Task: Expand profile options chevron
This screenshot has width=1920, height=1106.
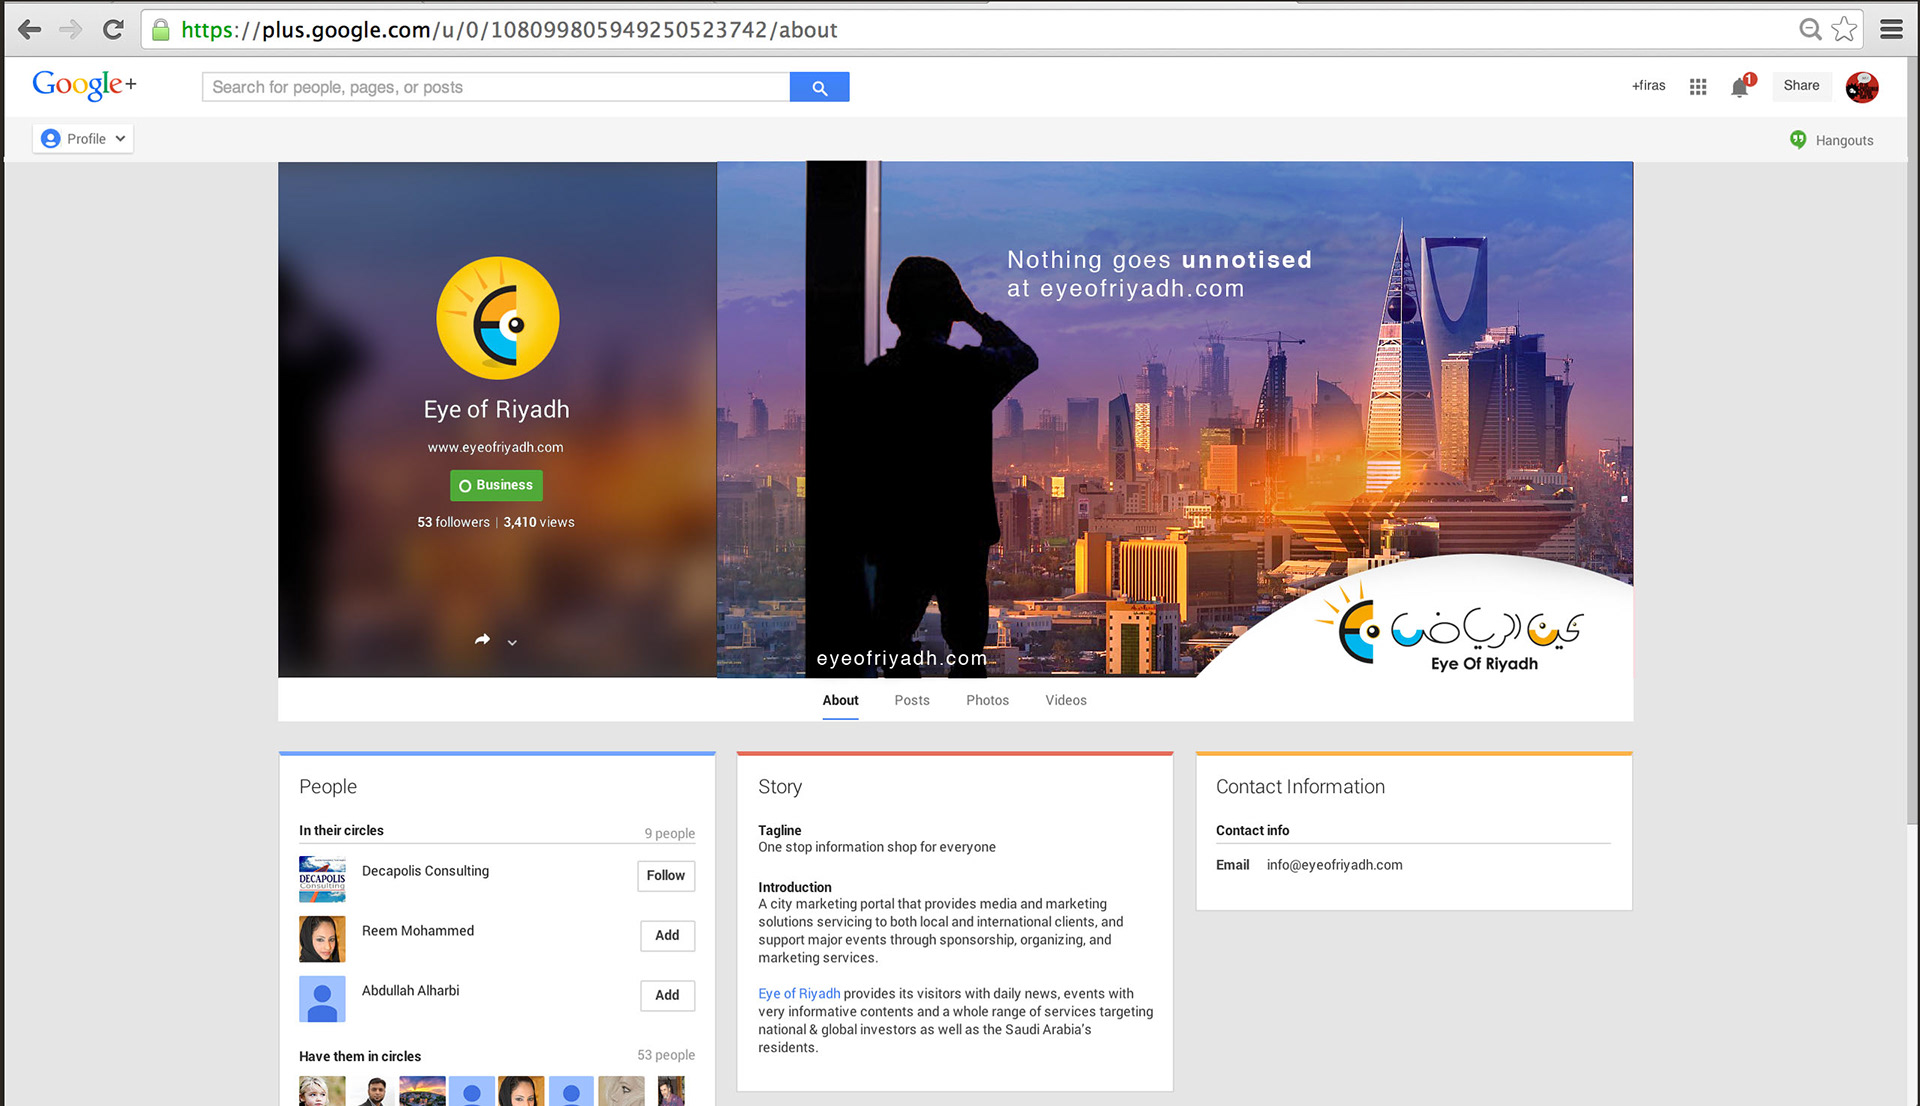Action: tap(512, 642)
